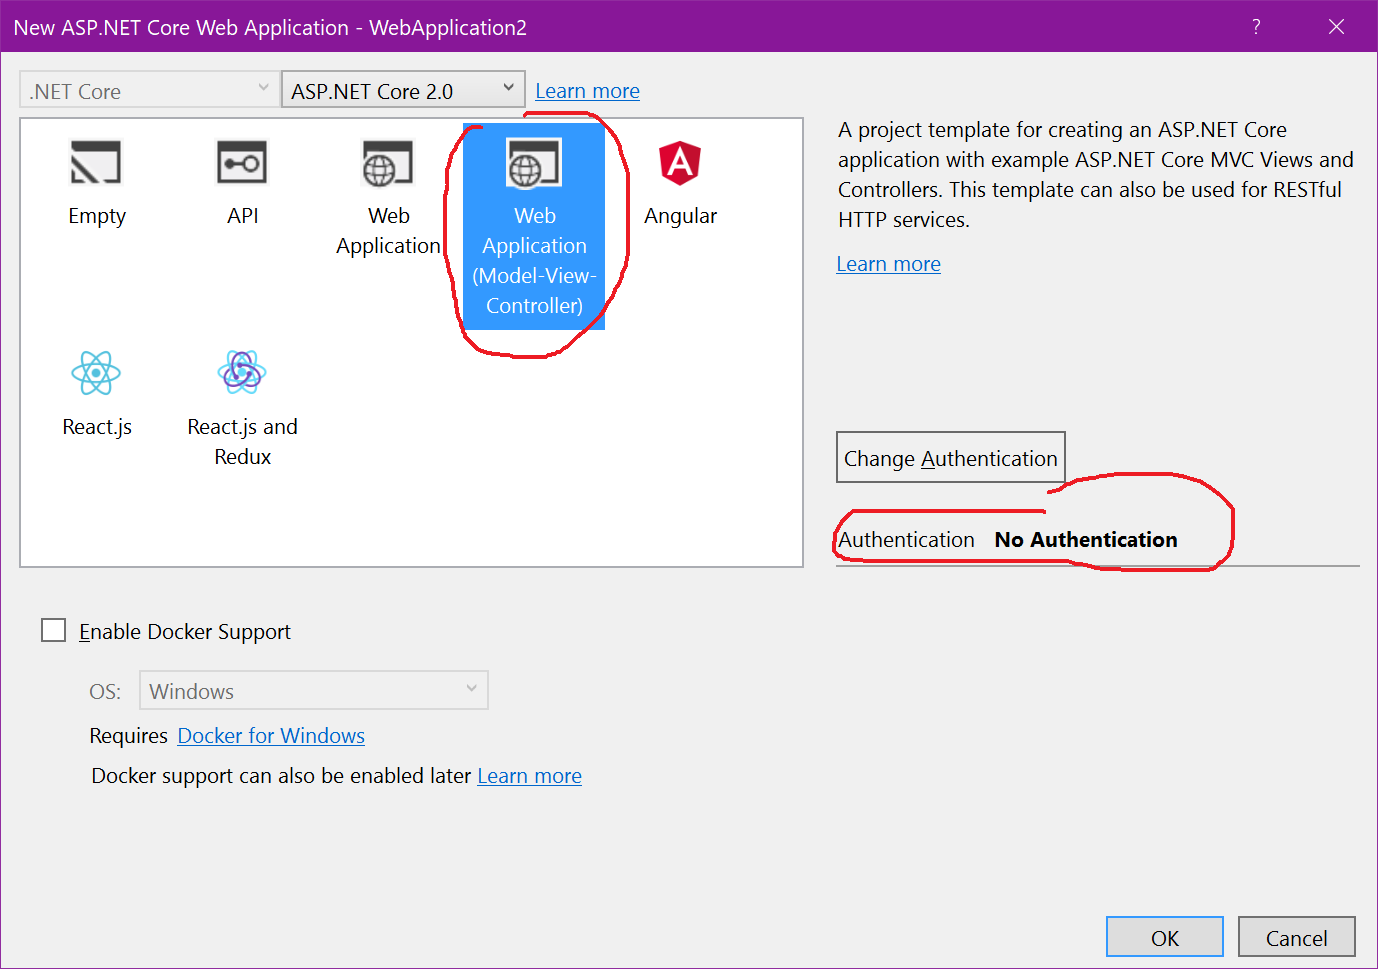Pick the React.js and Redux template icon
The height and width of the screenshot is (972, 1381).
[x=242, y=373]
